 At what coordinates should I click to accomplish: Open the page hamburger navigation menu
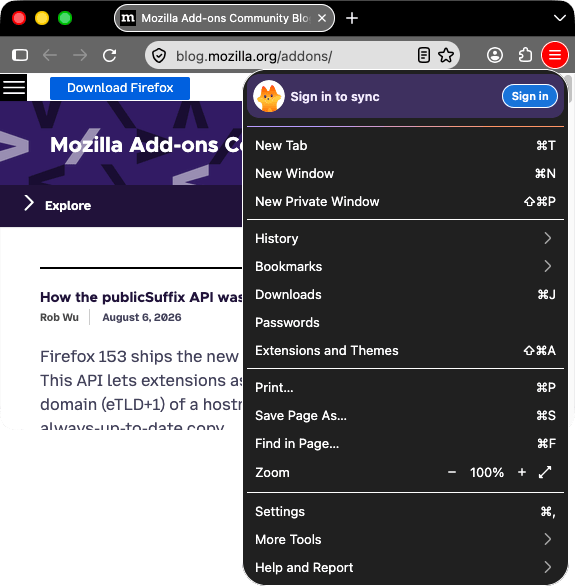pos(13,87)
